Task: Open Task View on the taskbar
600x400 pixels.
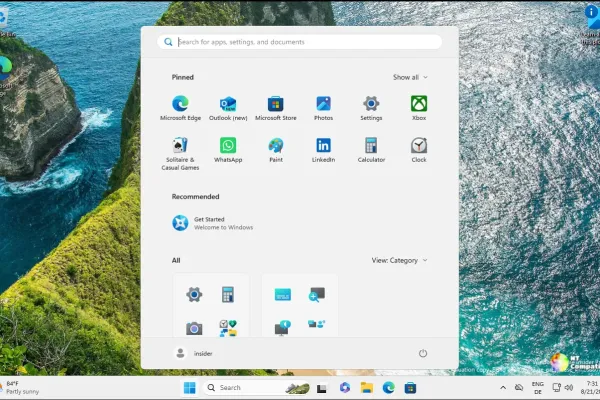Action: click(x=322, y=388)
